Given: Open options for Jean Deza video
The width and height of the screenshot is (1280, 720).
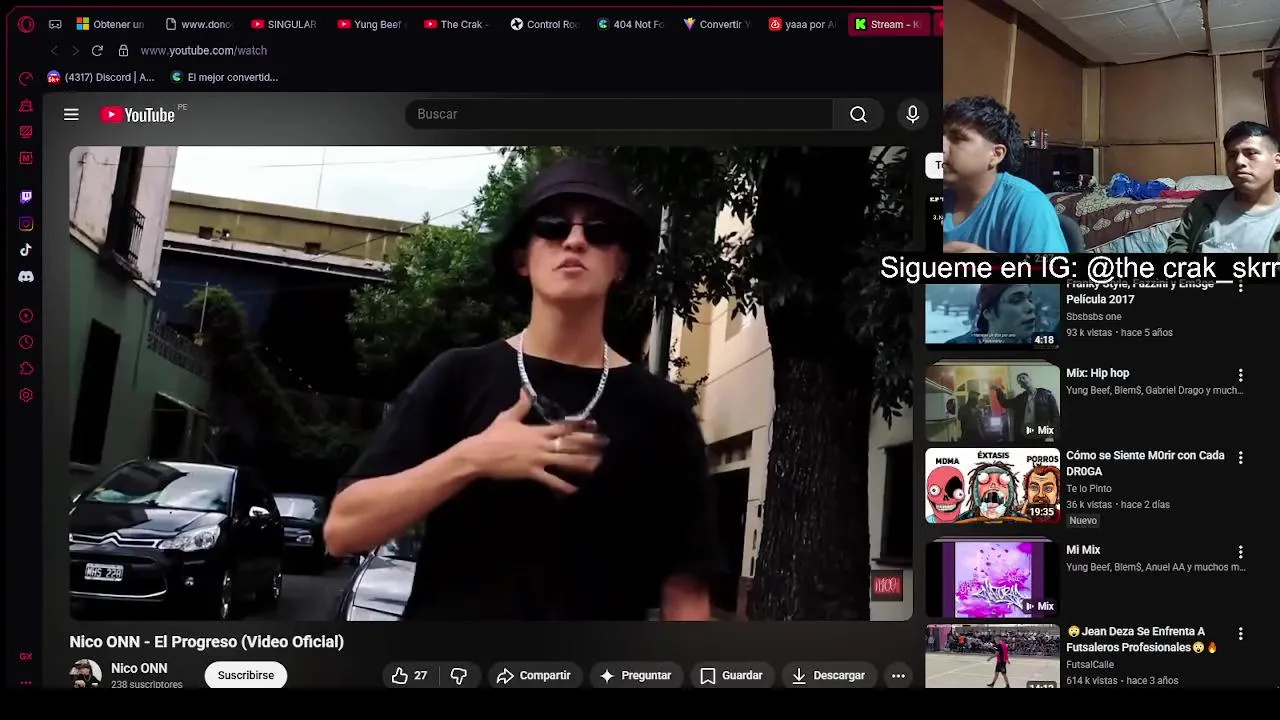Looking at the screenshot, I should pos(1240,634).
